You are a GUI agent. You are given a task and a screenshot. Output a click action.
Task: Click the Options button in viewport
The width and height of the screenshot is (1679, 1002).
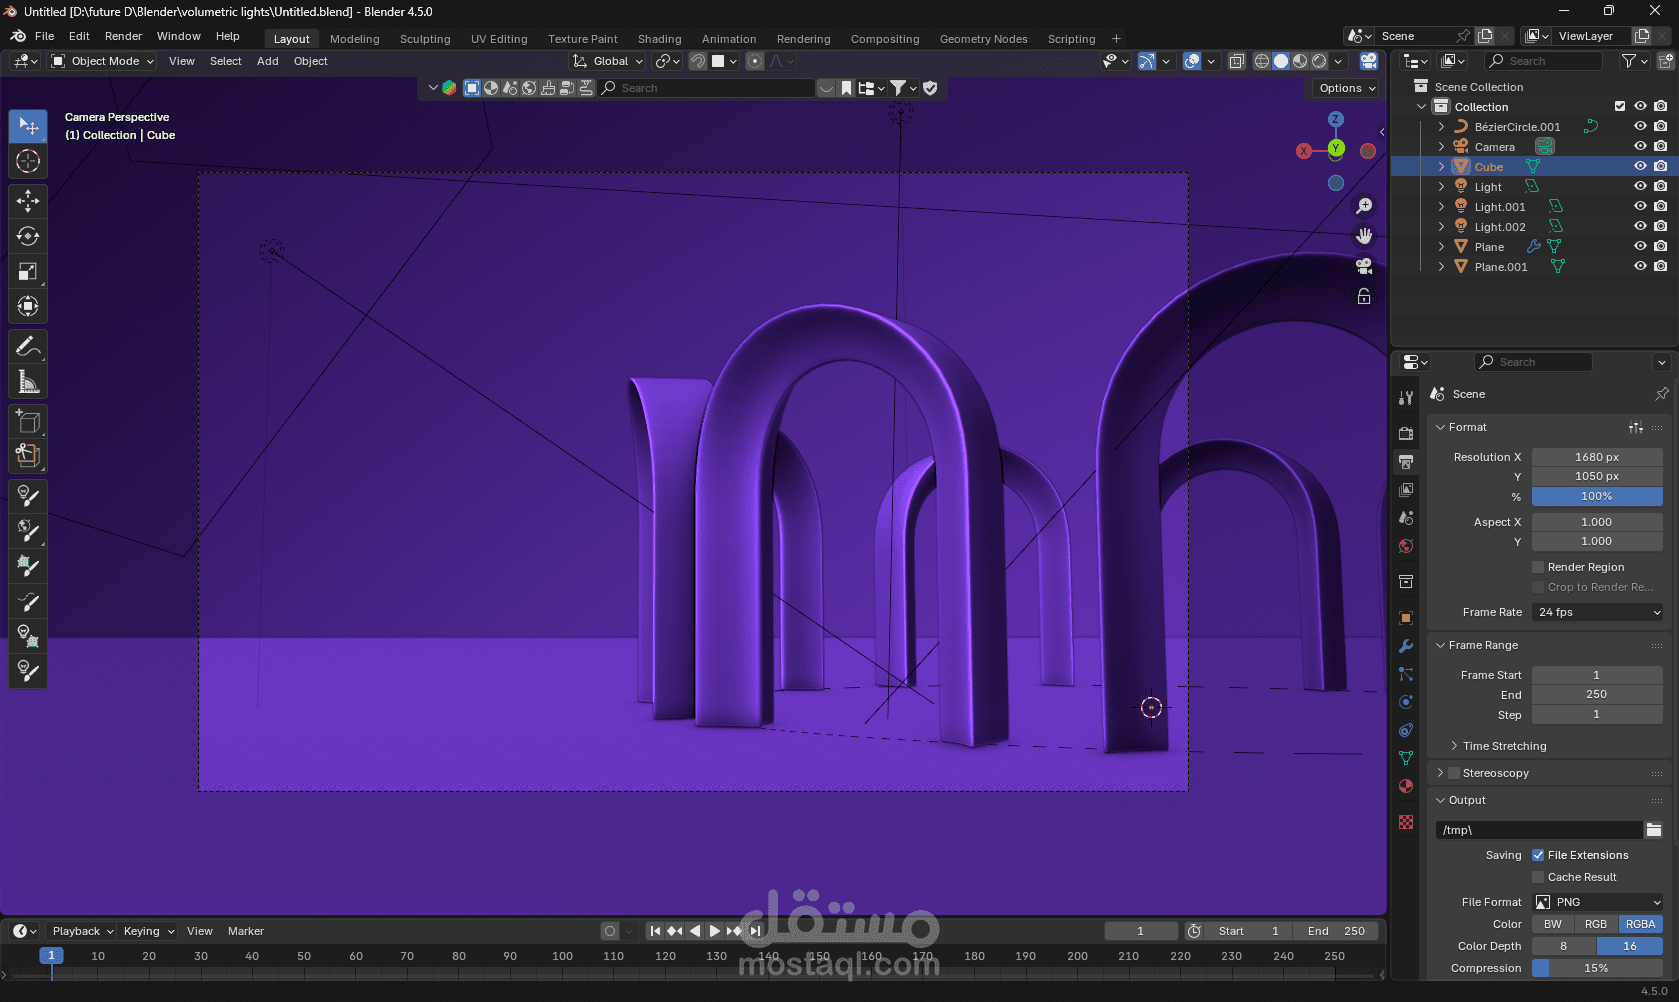pos(1346,88)
